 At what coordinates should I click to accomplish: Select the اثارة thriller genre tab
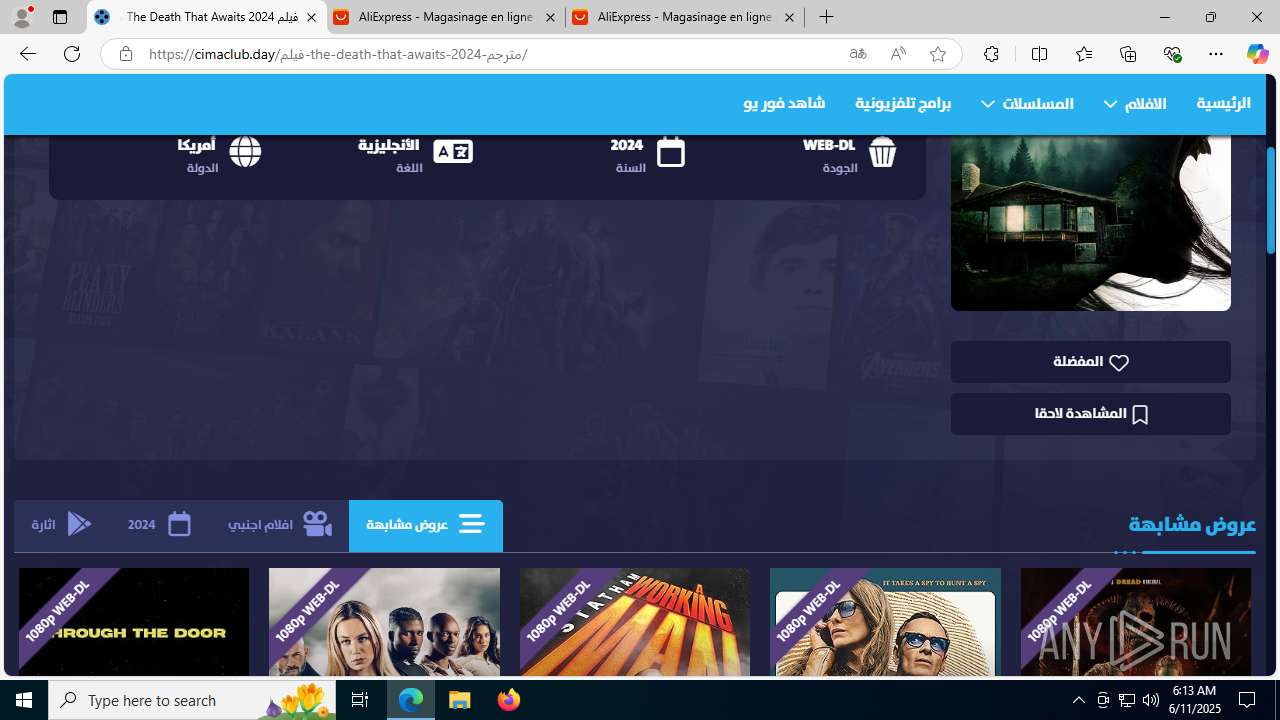(x=61, y=525)
